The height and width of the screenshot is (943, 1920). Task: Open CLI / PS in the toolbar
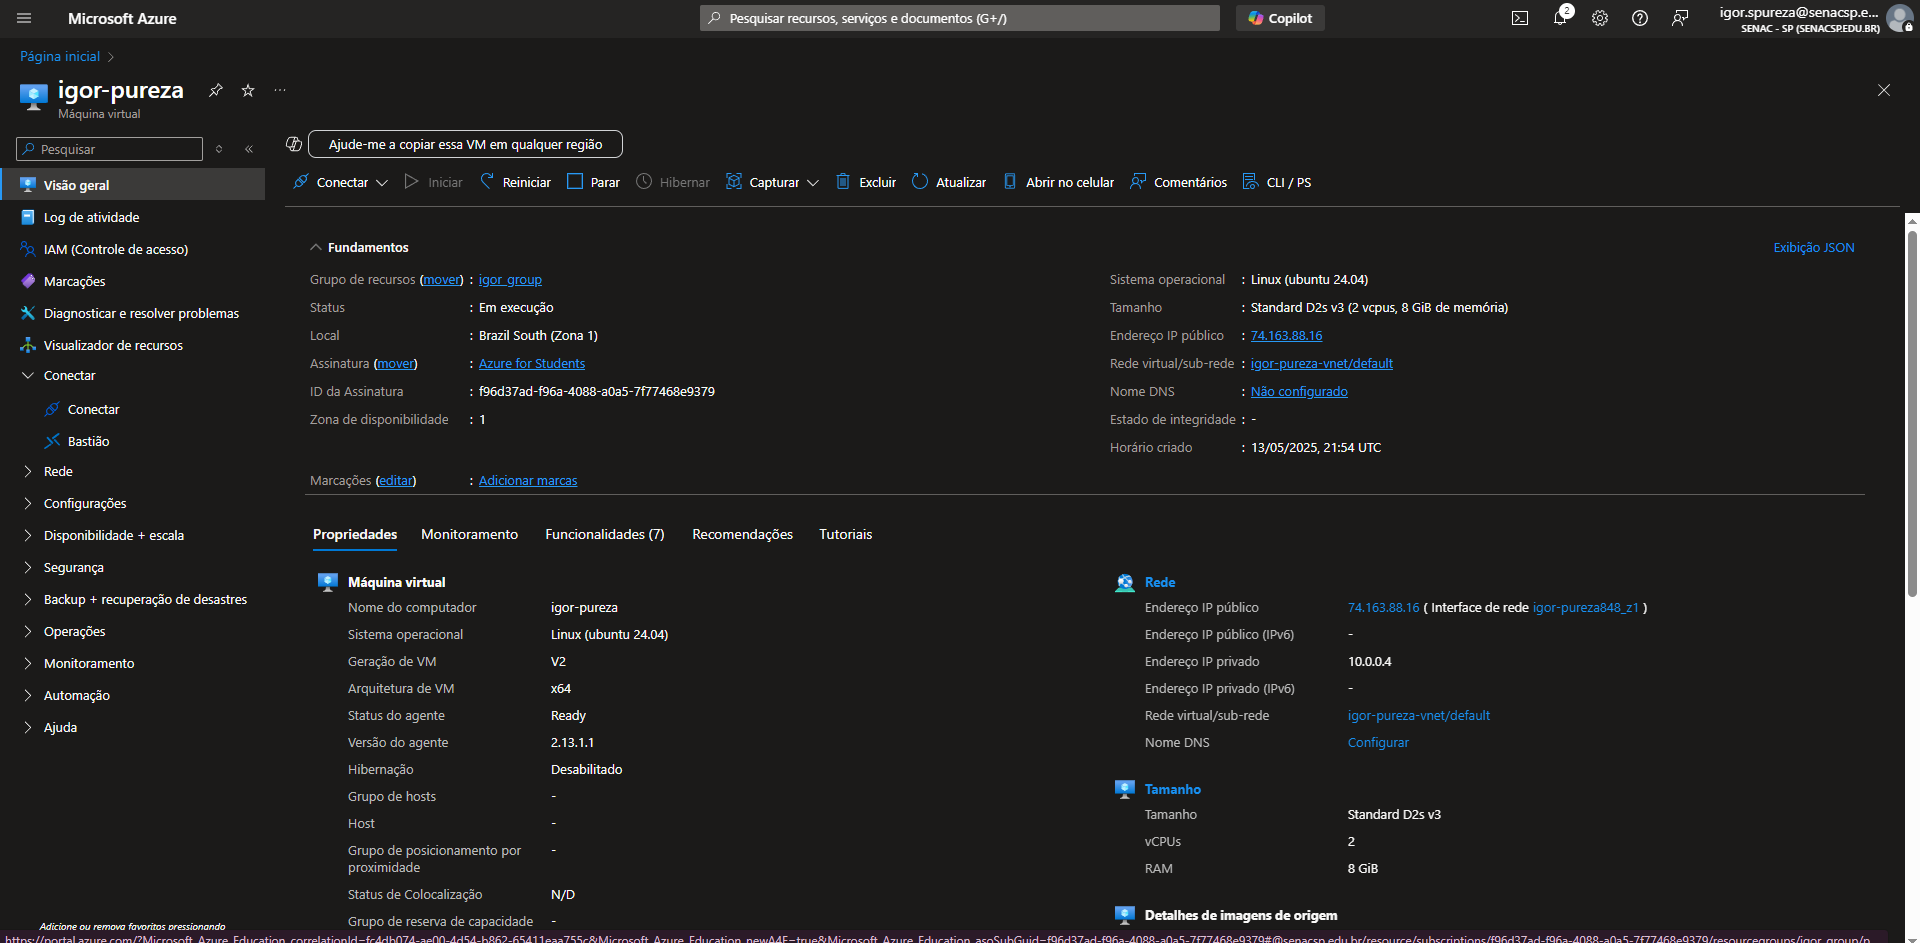tap(1277, 182)
